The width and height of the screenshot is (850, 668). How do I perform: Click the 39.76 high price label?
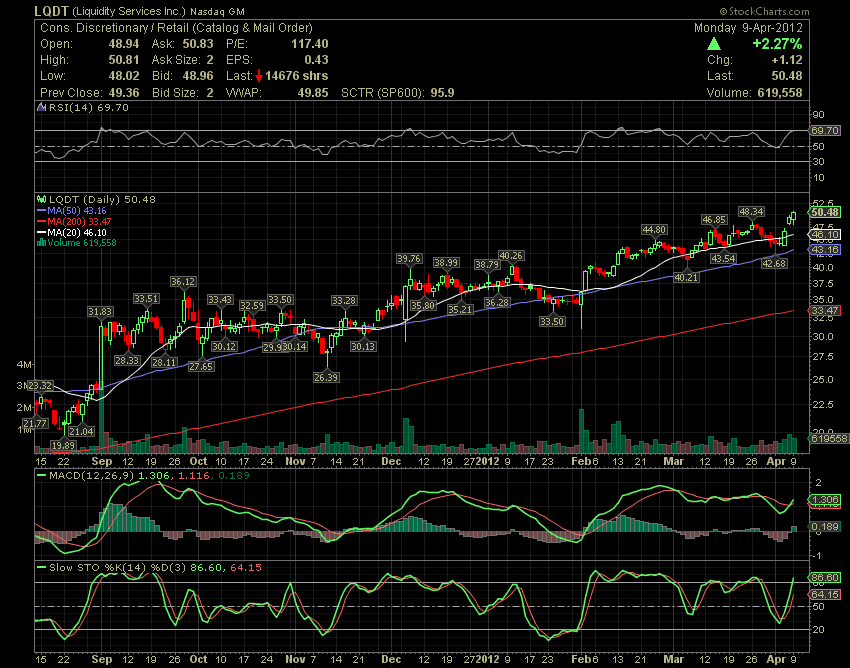(409, 259)
